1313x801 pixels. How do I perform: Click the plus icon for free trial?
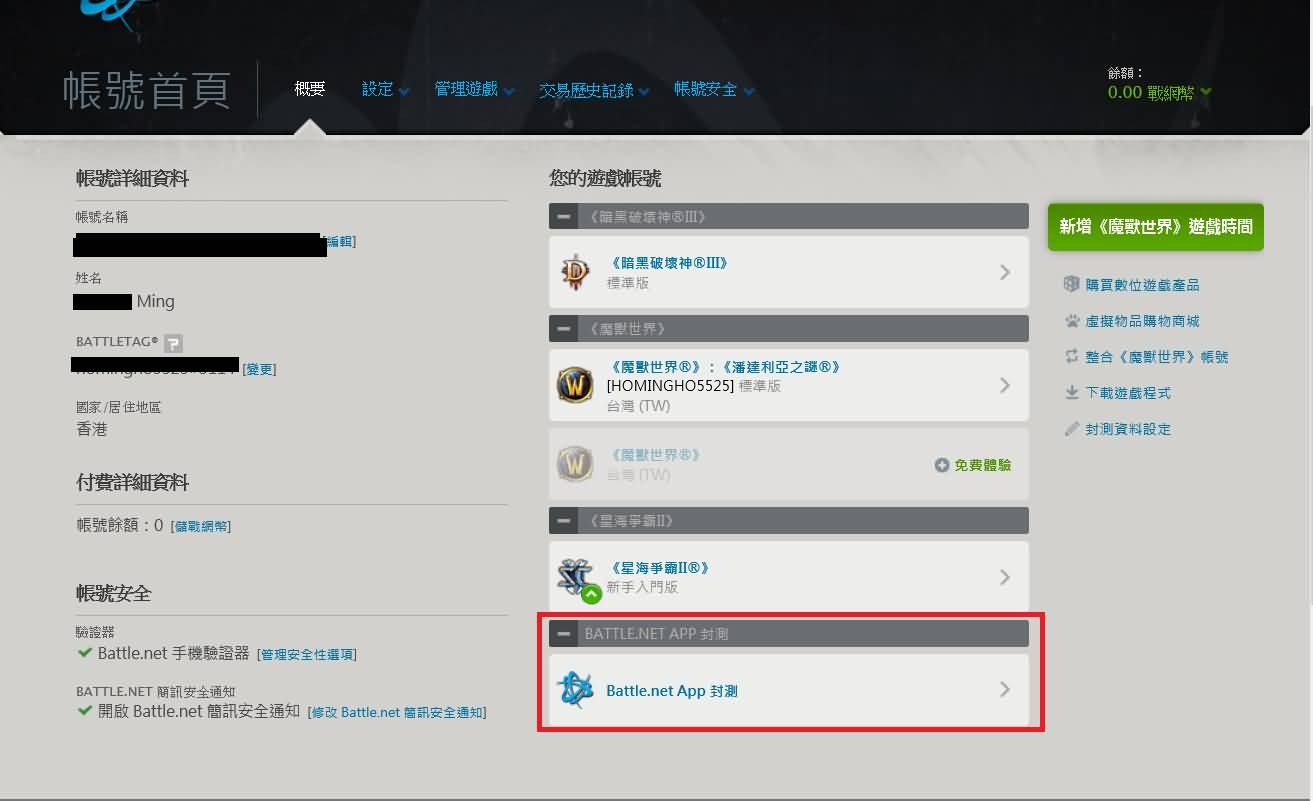click(x=941, y=465)
